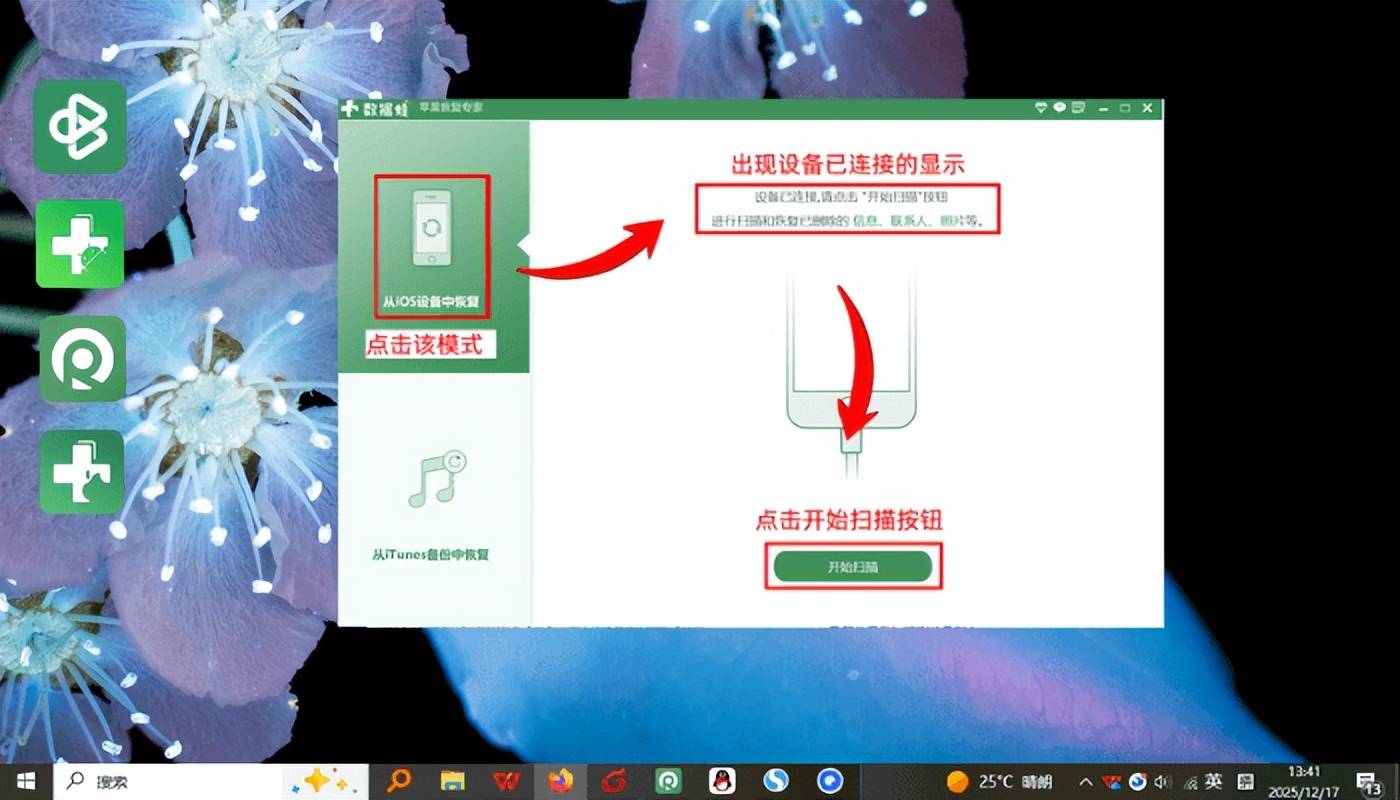The image size is (1400, 800).
Task: Click the IME mode icon beside 英
Action: point(1245,781)
